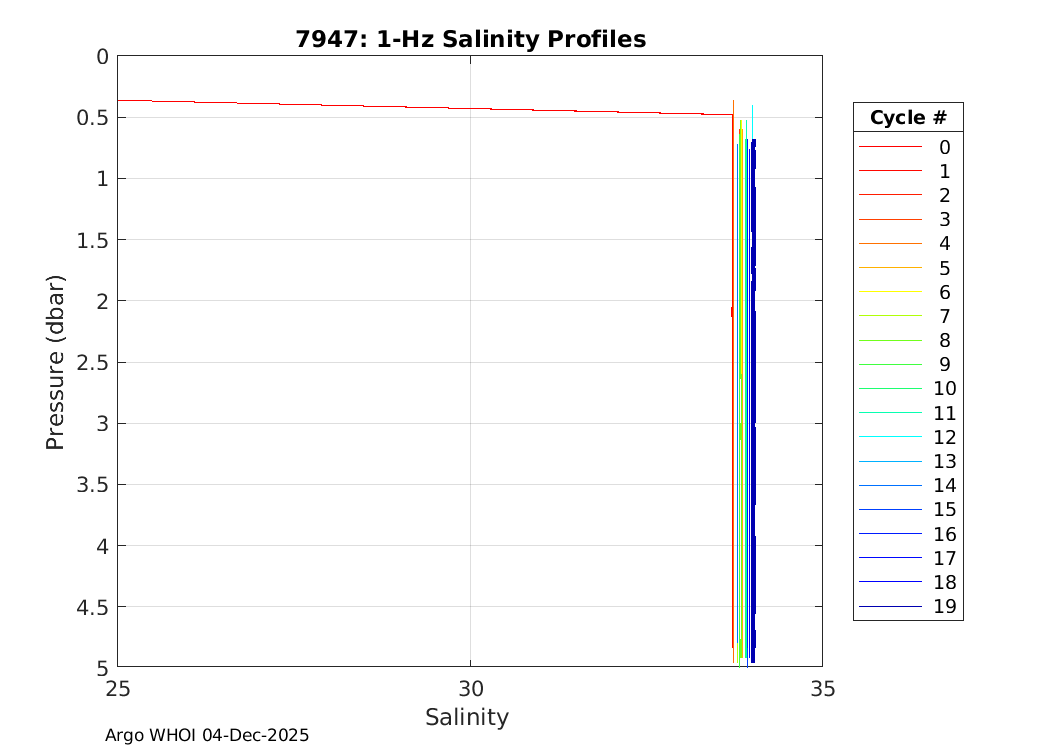This screenshot has height=750, width=1050.
Task: Select the cycle 9 green legend line
Action: 889,365
